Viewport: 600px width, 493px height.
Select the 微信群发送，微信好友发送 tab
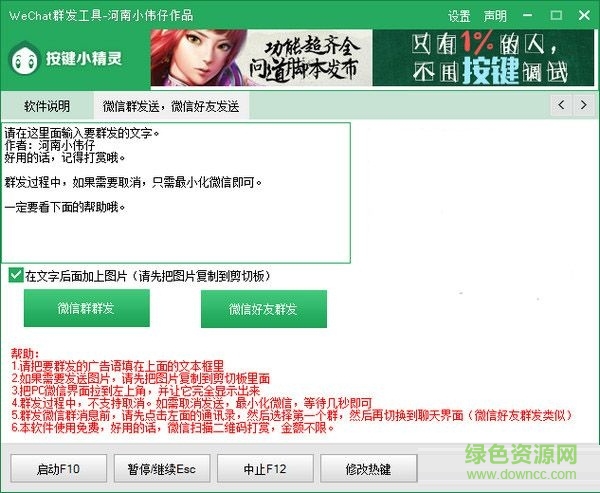pyautogui.click(x=171, y=106)
